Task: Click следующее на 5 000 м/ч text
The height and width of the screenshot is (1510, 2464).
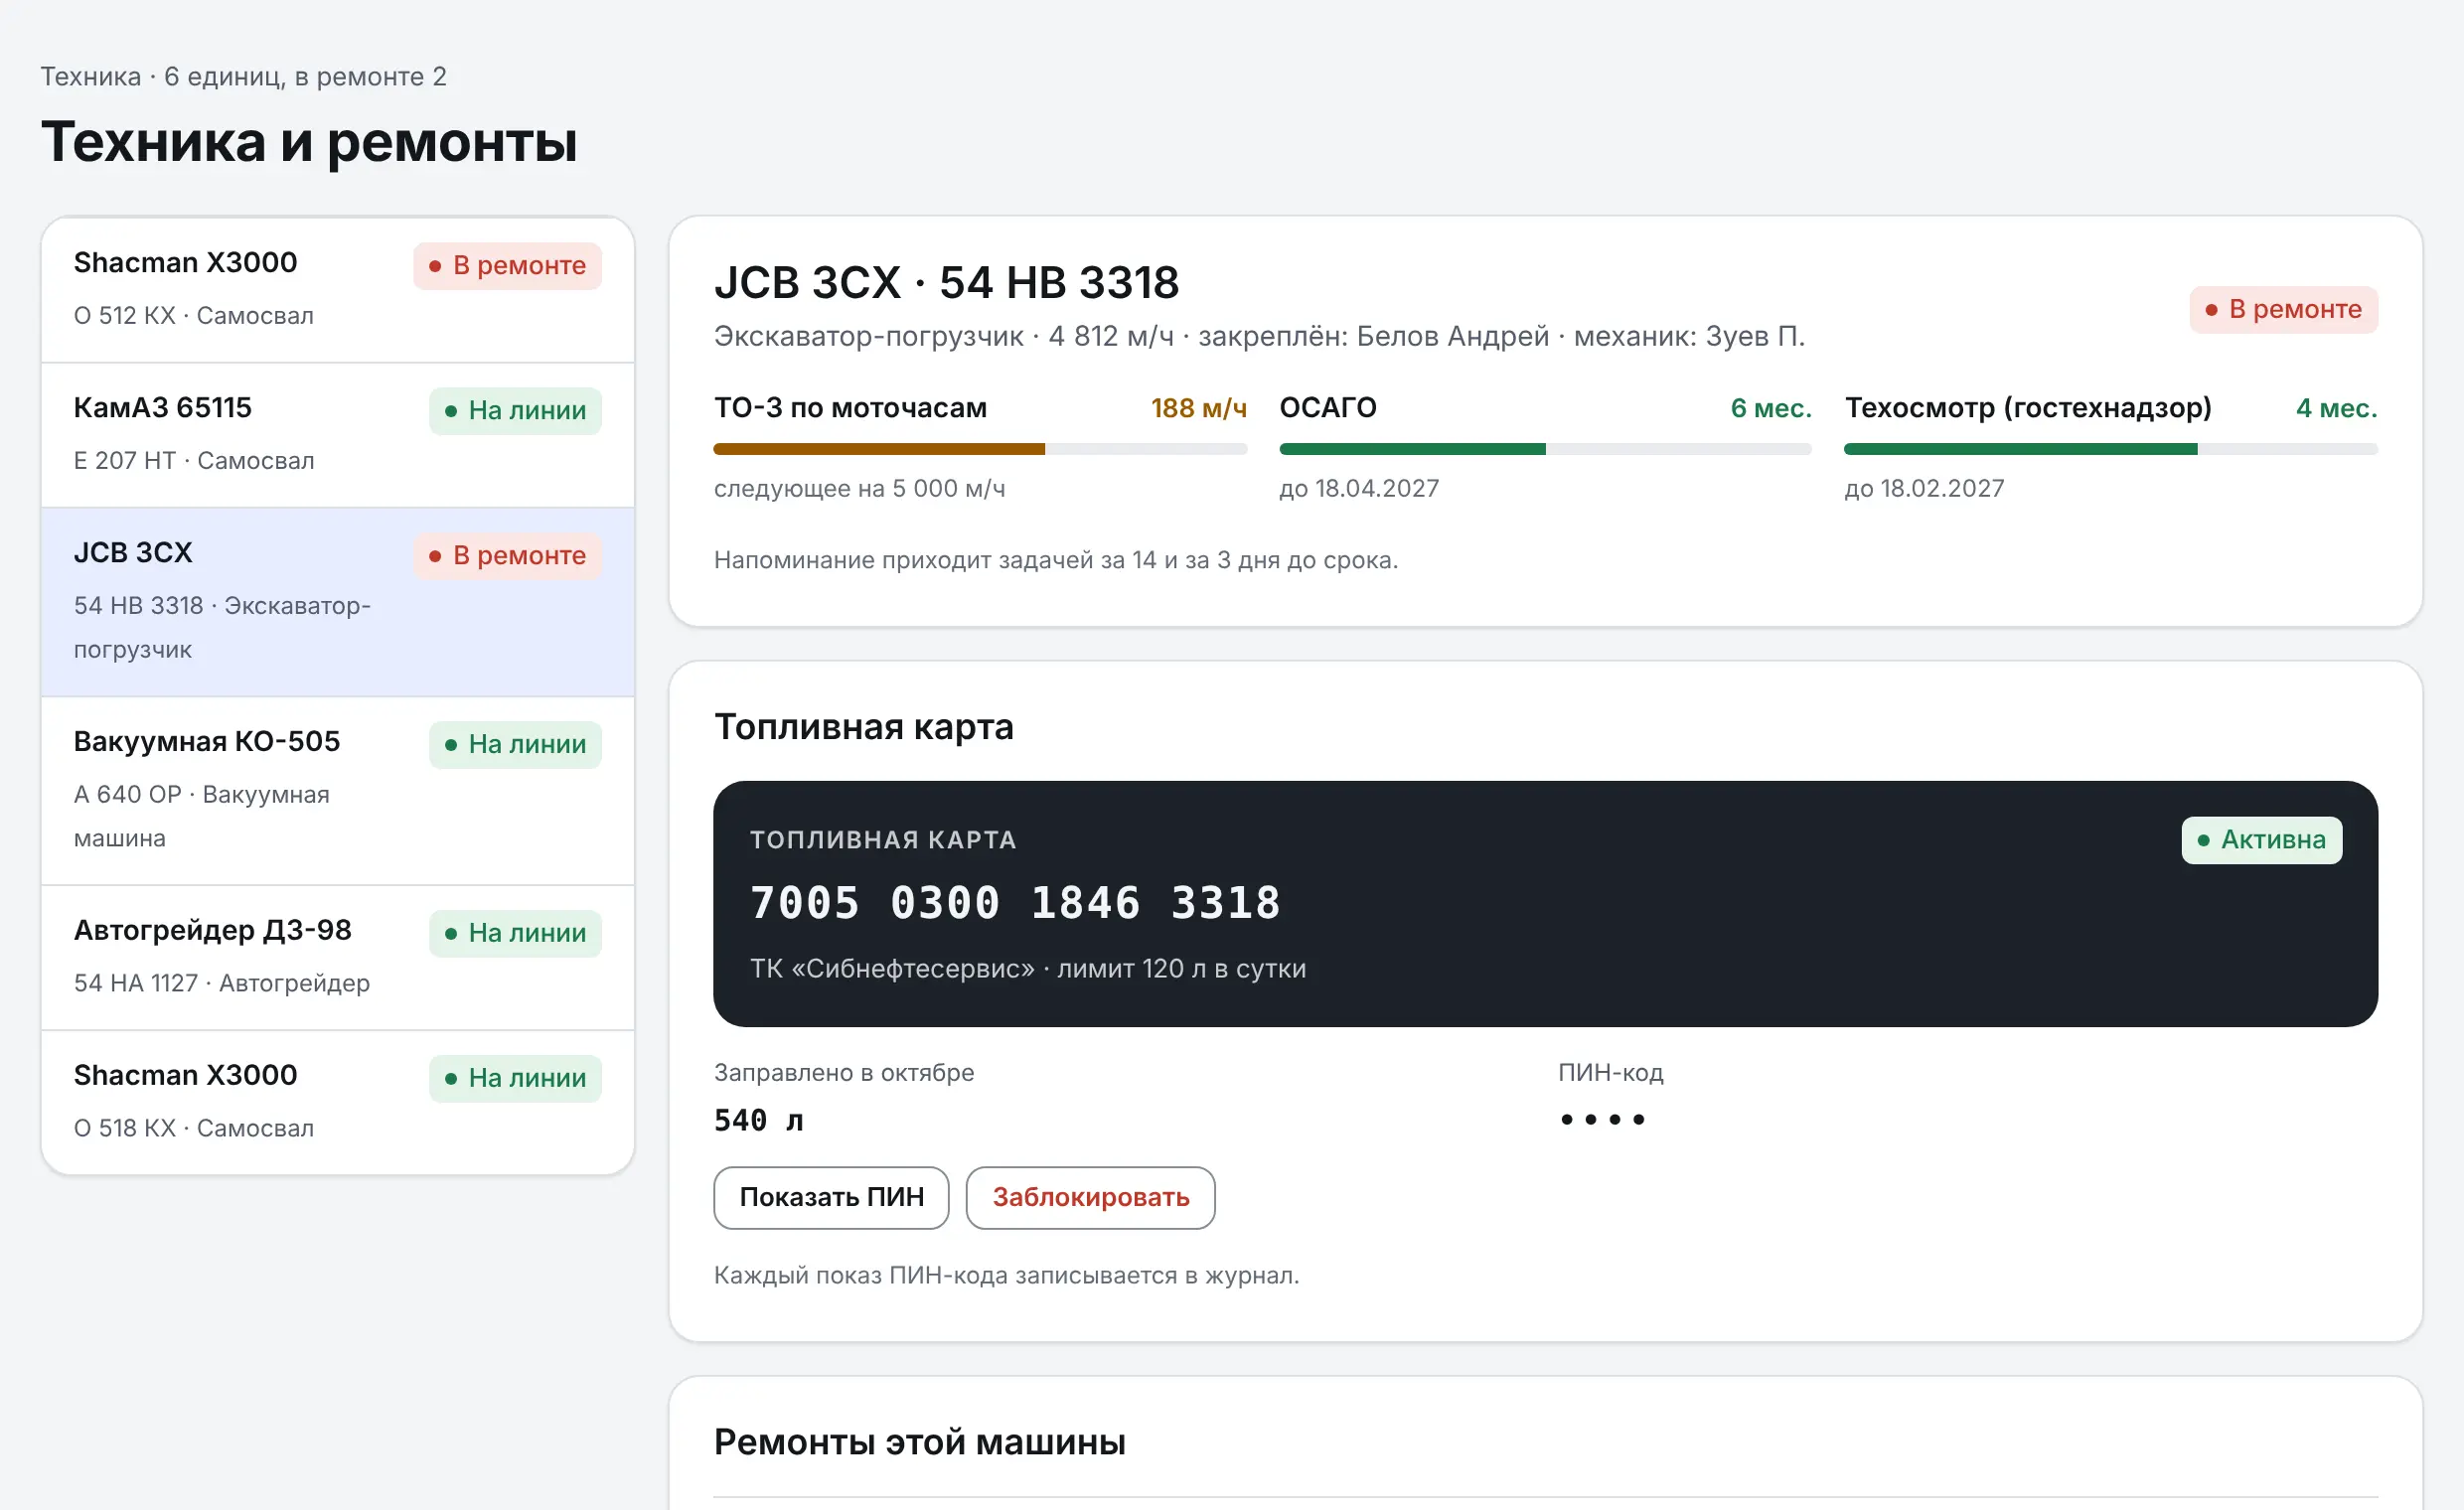Action: coord(860,488)
